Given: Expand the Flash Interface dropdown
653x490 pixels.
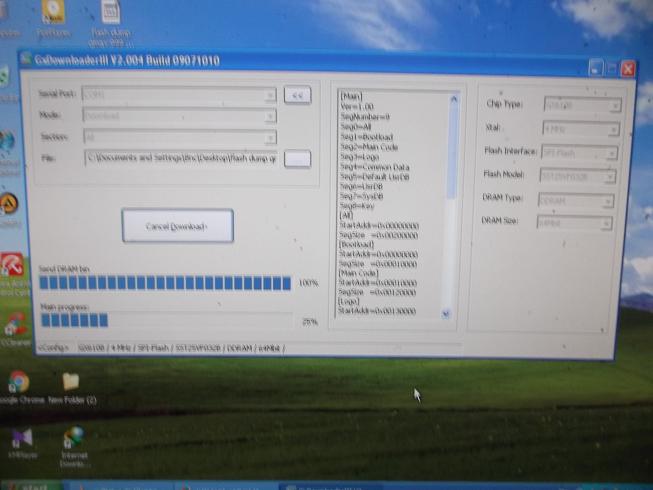Looking at the screenshot, I should tap(614, 153).
